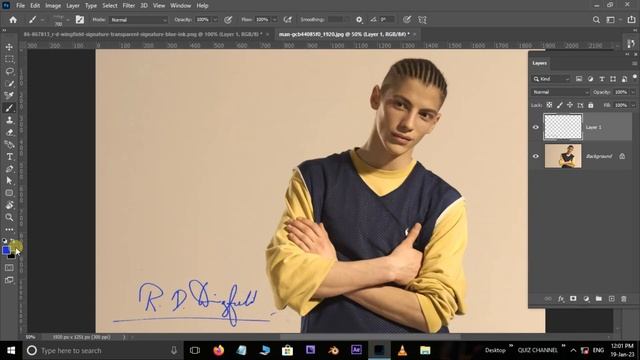Open the Opacity slider dropdown in options bar
The width and height of the screenshot is (640, 360).
tap(215, 20)
